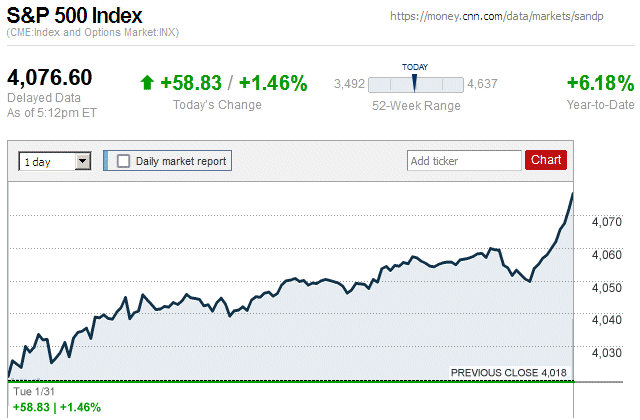Click the TODAY marker on the 52-week range
This screenshot has height=420, width=640.
pos(414,82)
